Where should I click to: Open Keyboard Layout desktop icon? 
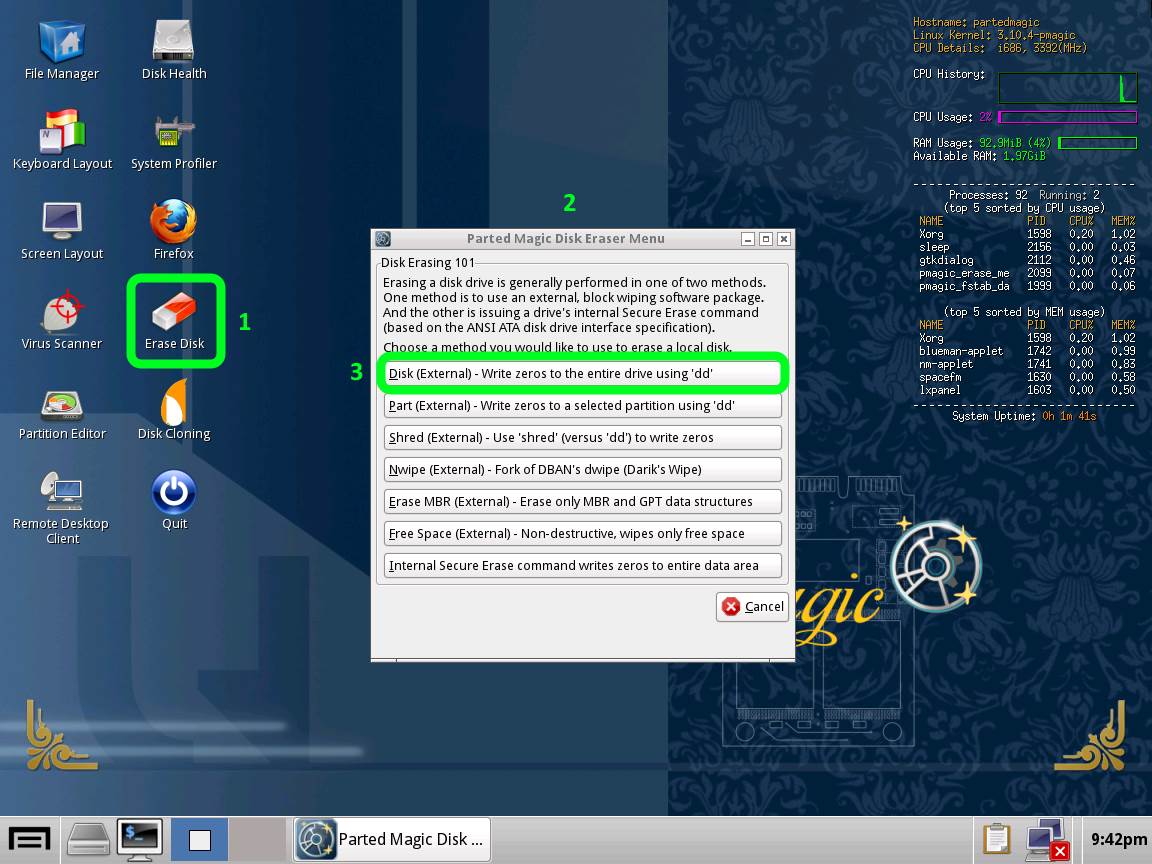pyautogui.click(x=62, y=140)
